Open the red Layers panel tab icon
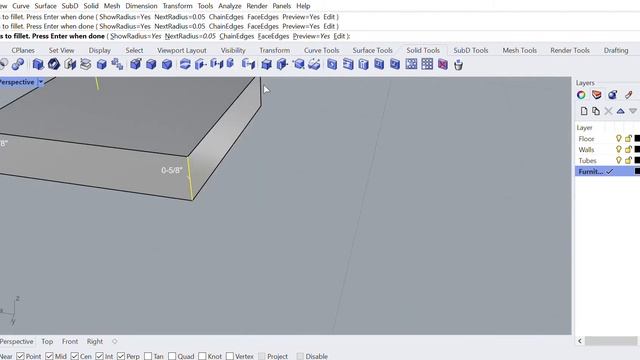Screen dimensions: 640x360 coord(597,95)
